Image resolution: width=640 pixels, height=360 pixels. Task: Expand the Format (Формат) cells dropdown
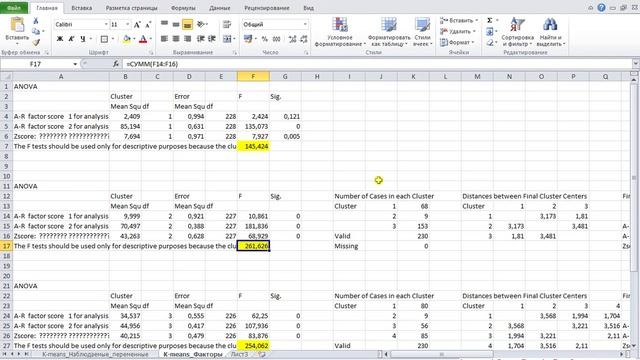pyautogui.click(x=473, y=42)
